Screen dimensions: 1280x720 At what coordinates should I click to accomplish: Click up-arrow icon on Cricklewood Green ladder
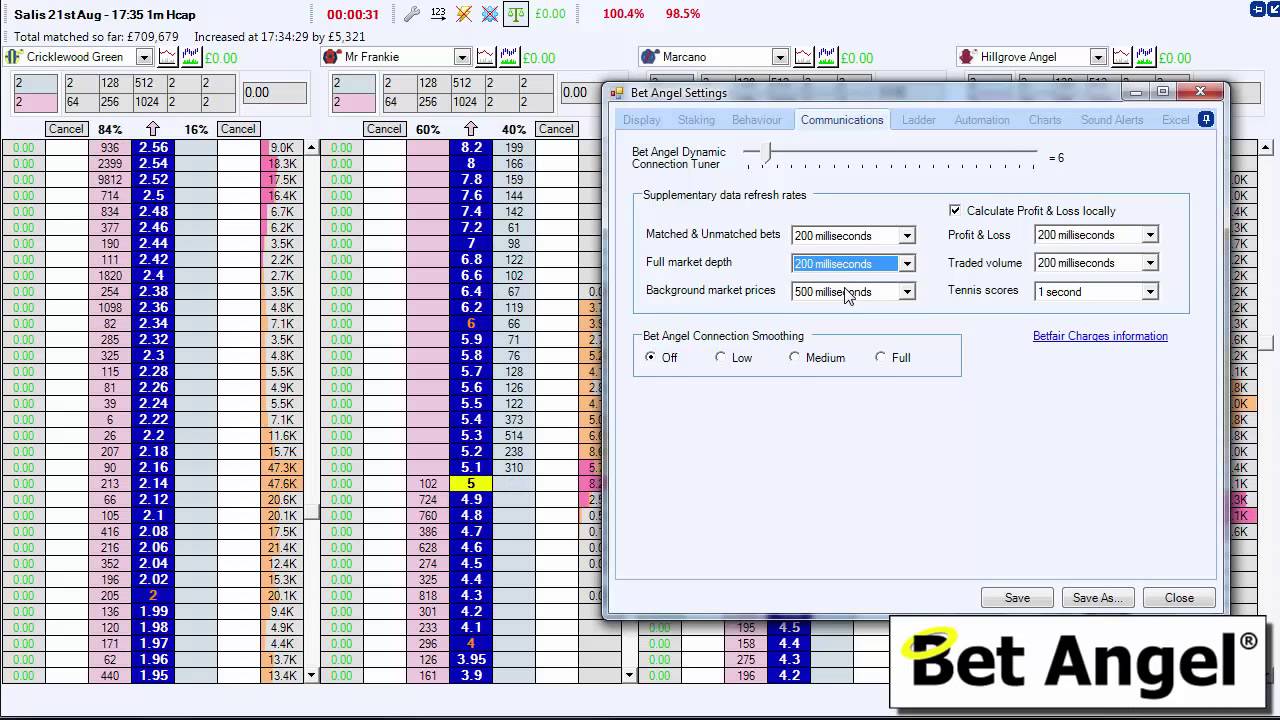click(x=152, y=128)
